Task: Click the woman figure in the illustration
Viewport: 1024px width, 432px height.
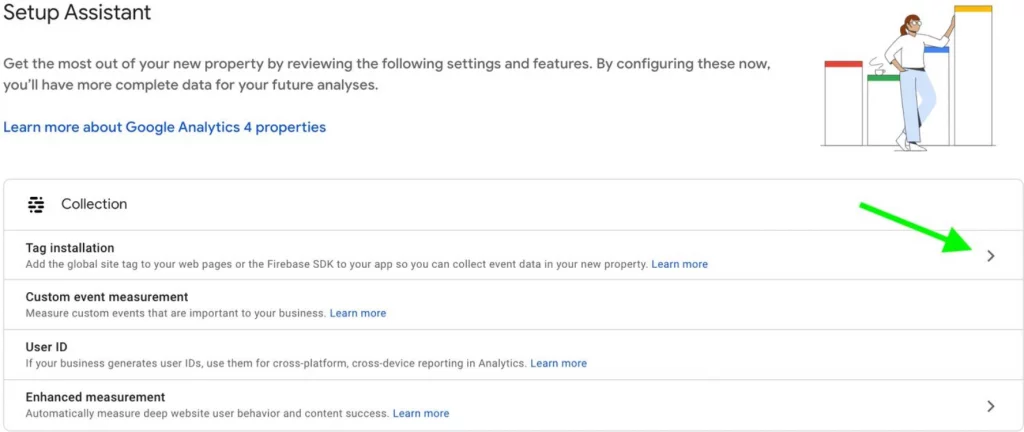Action: [x=916, y=82]
